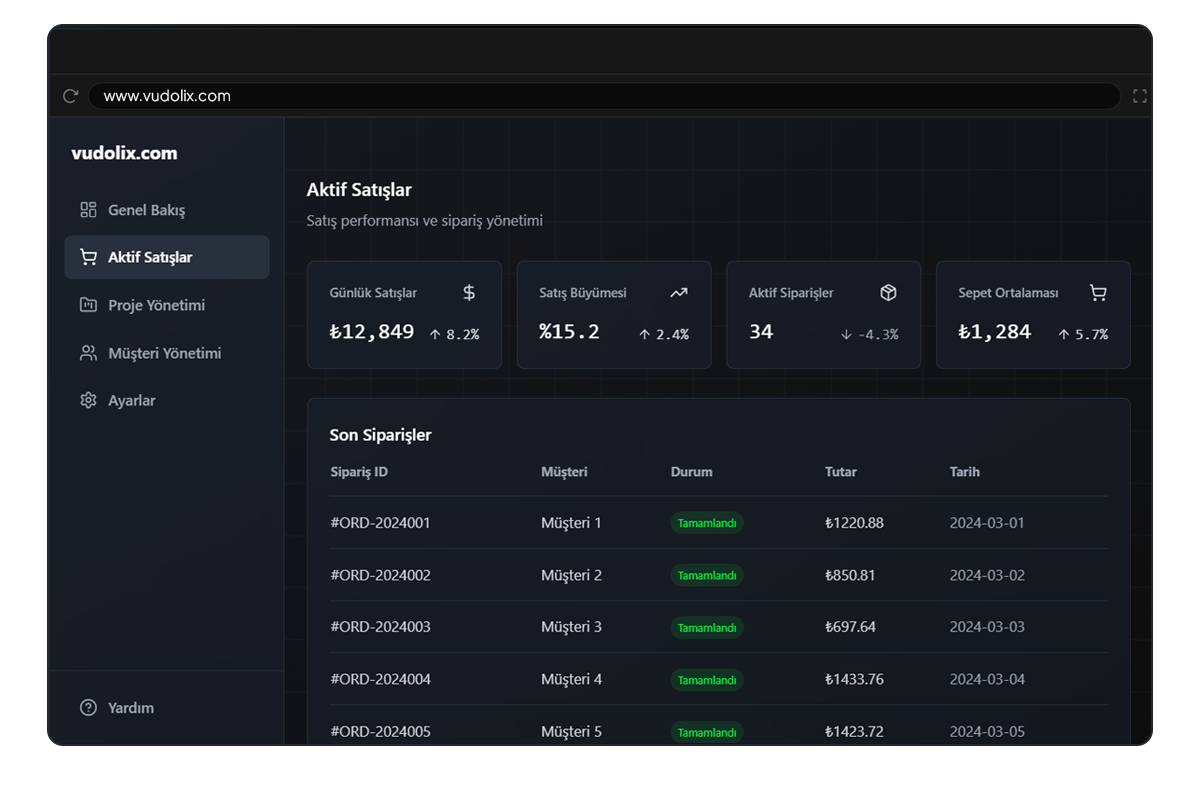Click the trending arrow icon in Satış Büyümesi
The height and width of the screenshot is (800, 1200).
coord(679,293)
